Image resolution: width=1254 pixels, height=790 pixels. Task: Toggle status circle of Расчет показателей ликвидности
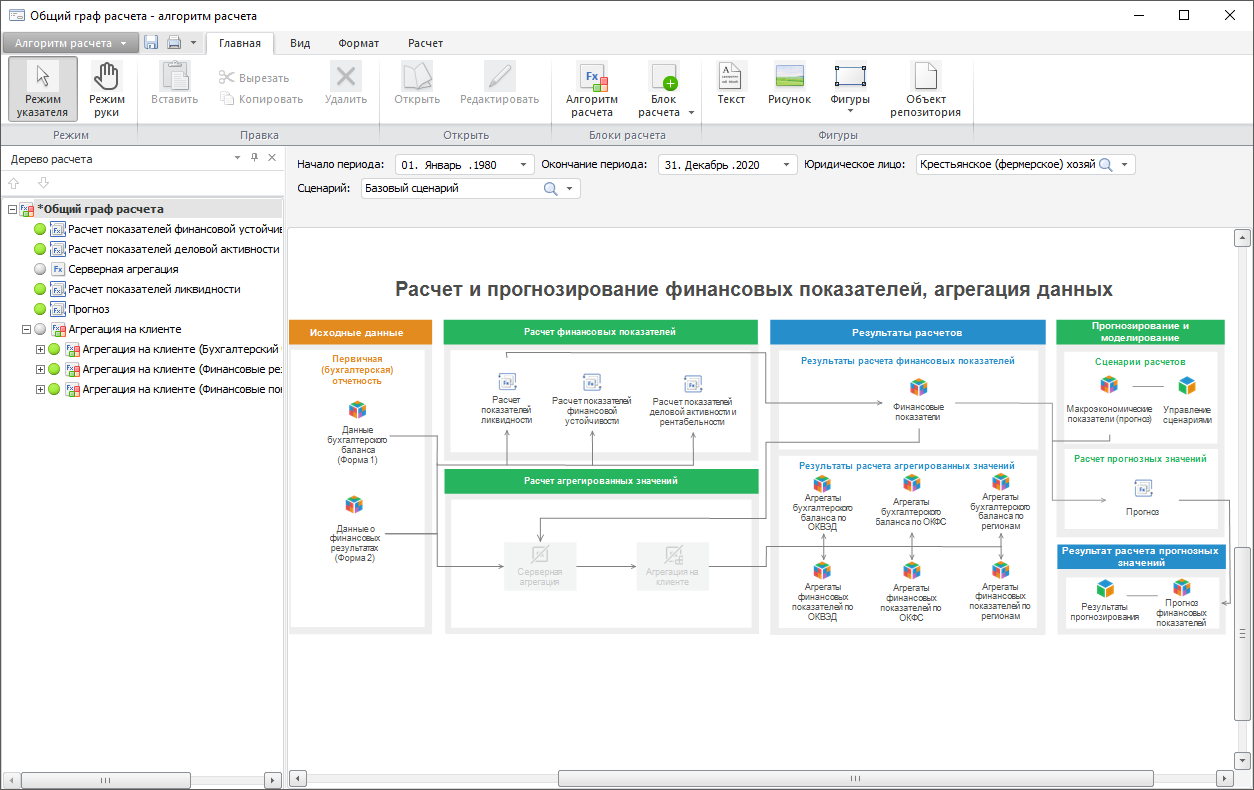pyautogui.click(x=41, y=289)
